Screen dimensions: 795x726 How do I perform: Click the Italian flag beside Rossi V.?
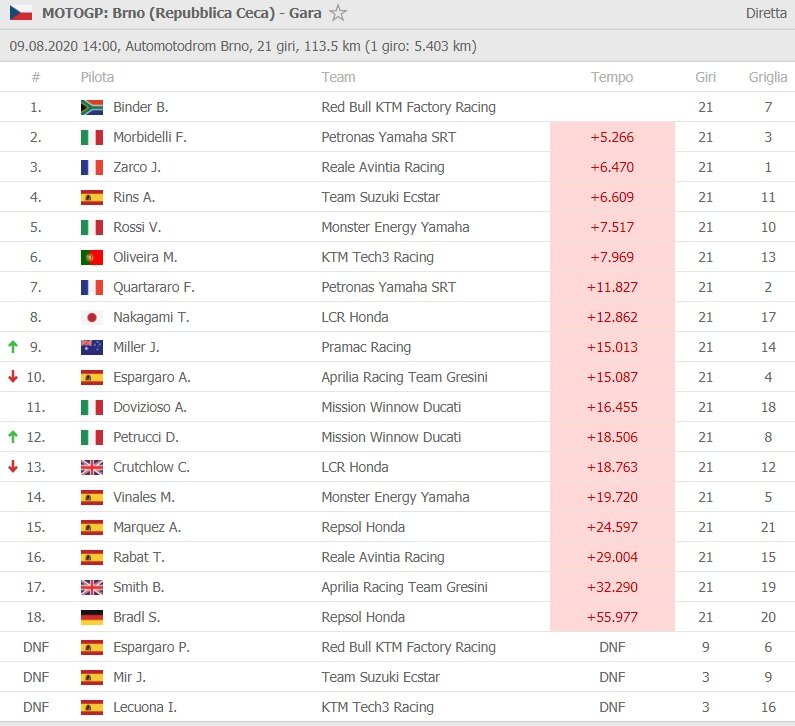click(92, 227)
